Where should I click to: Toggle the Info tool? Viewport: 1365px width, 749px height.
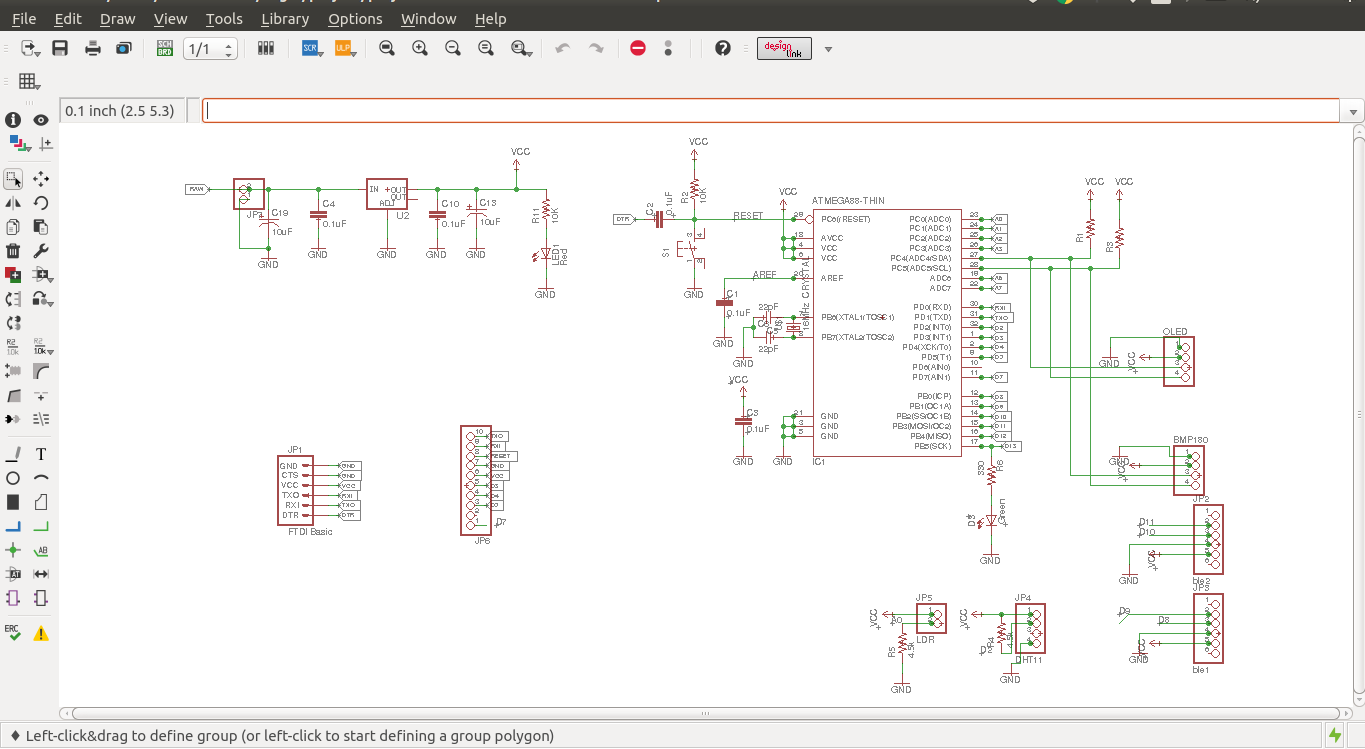pos(13,120)
